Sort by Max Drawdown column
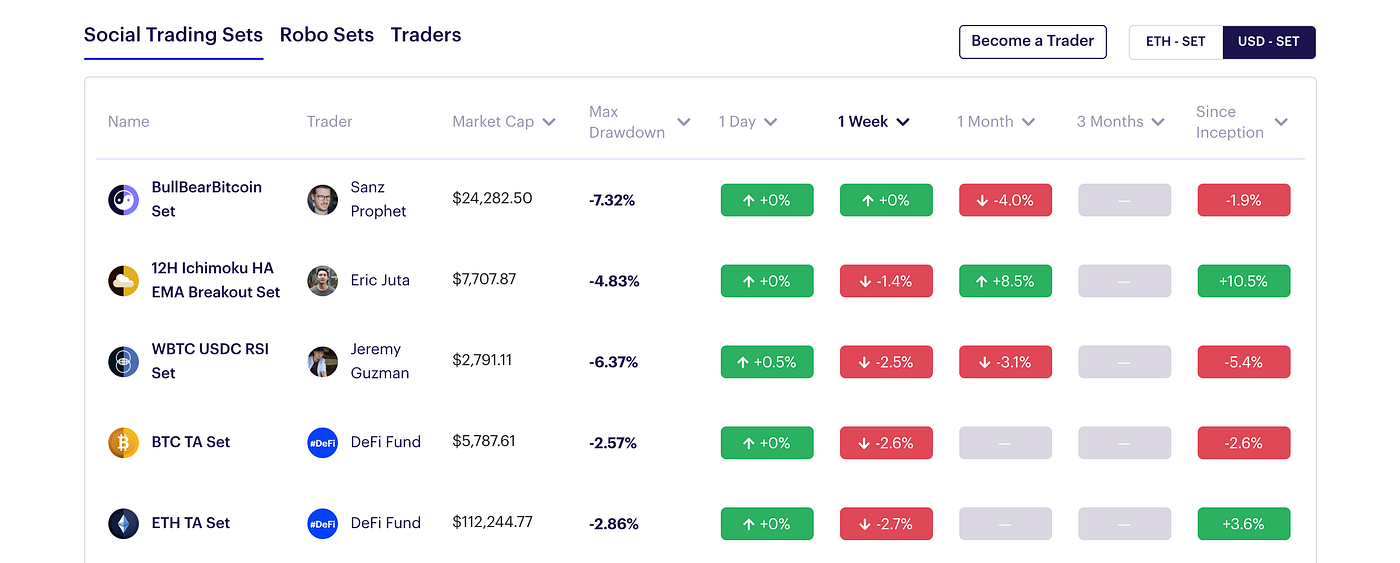 point(639,122)
